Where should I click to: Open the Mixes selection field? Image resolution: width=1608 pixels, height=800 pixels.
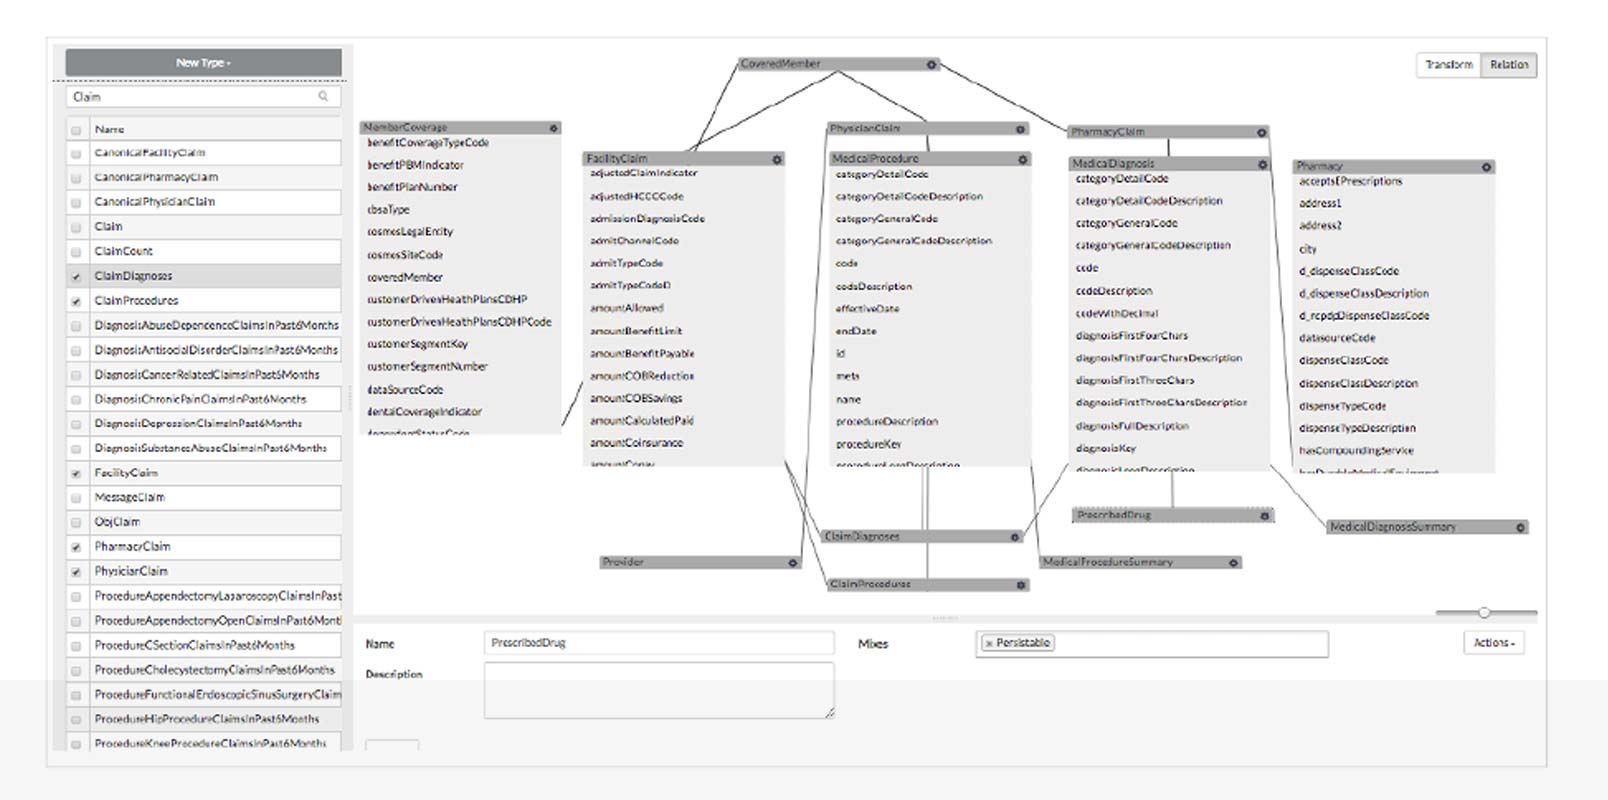[x=1190, y=644]
